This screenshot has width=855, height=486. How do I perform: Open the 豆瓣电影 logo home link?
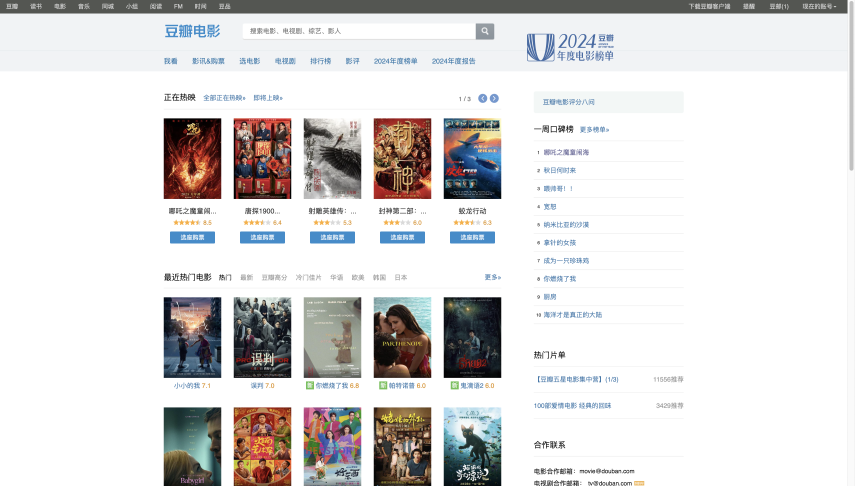coord(192,31)
